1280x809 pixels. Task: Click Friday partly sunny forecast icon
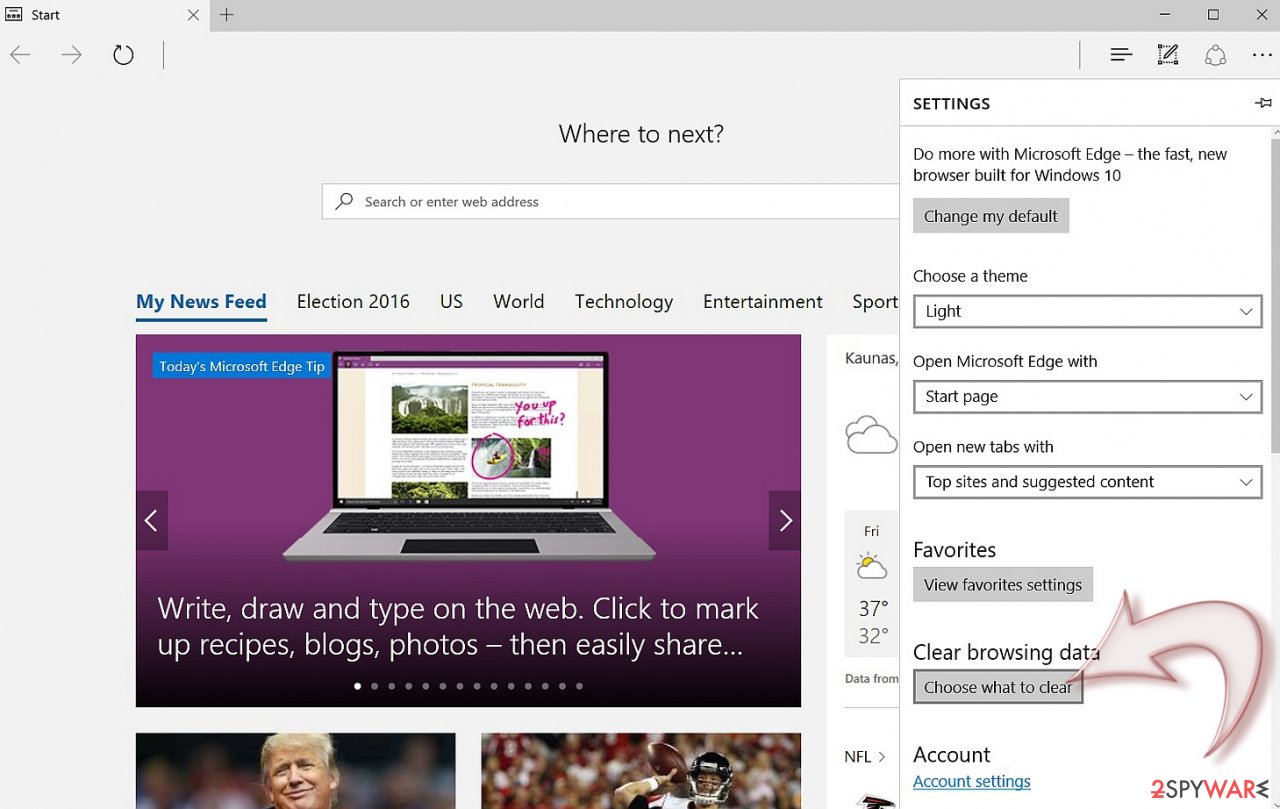coord(872,566)
